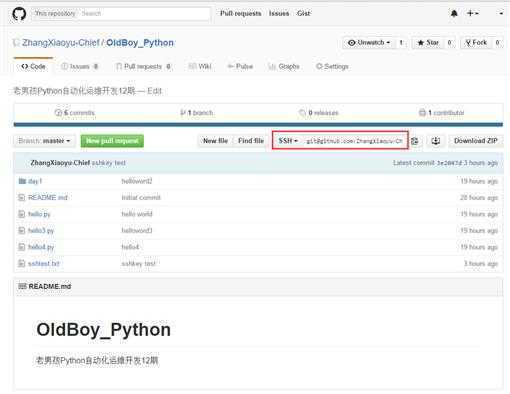The image size is (510, 394).
Task: View the 1 branch list
Action: [197, 113]
